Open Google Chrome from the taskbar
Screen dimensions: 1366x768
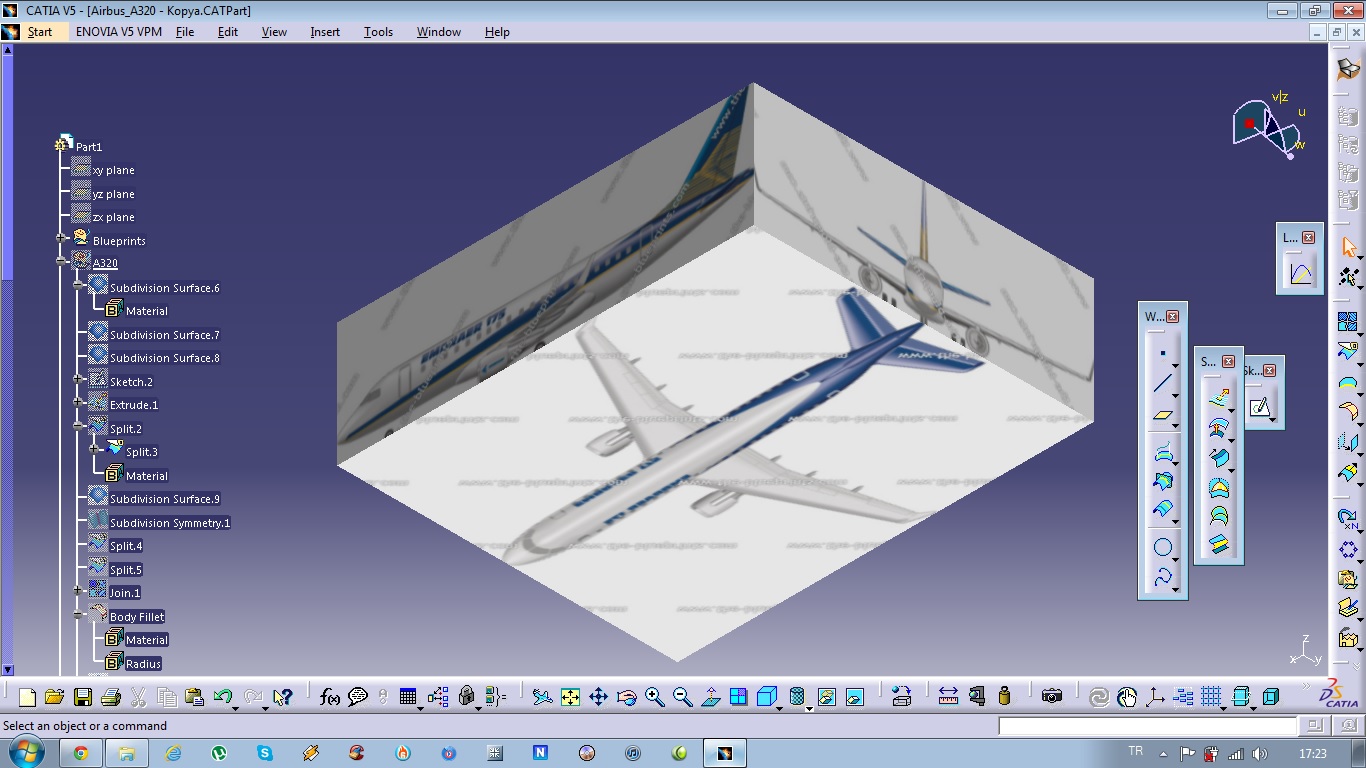(80, 753)
